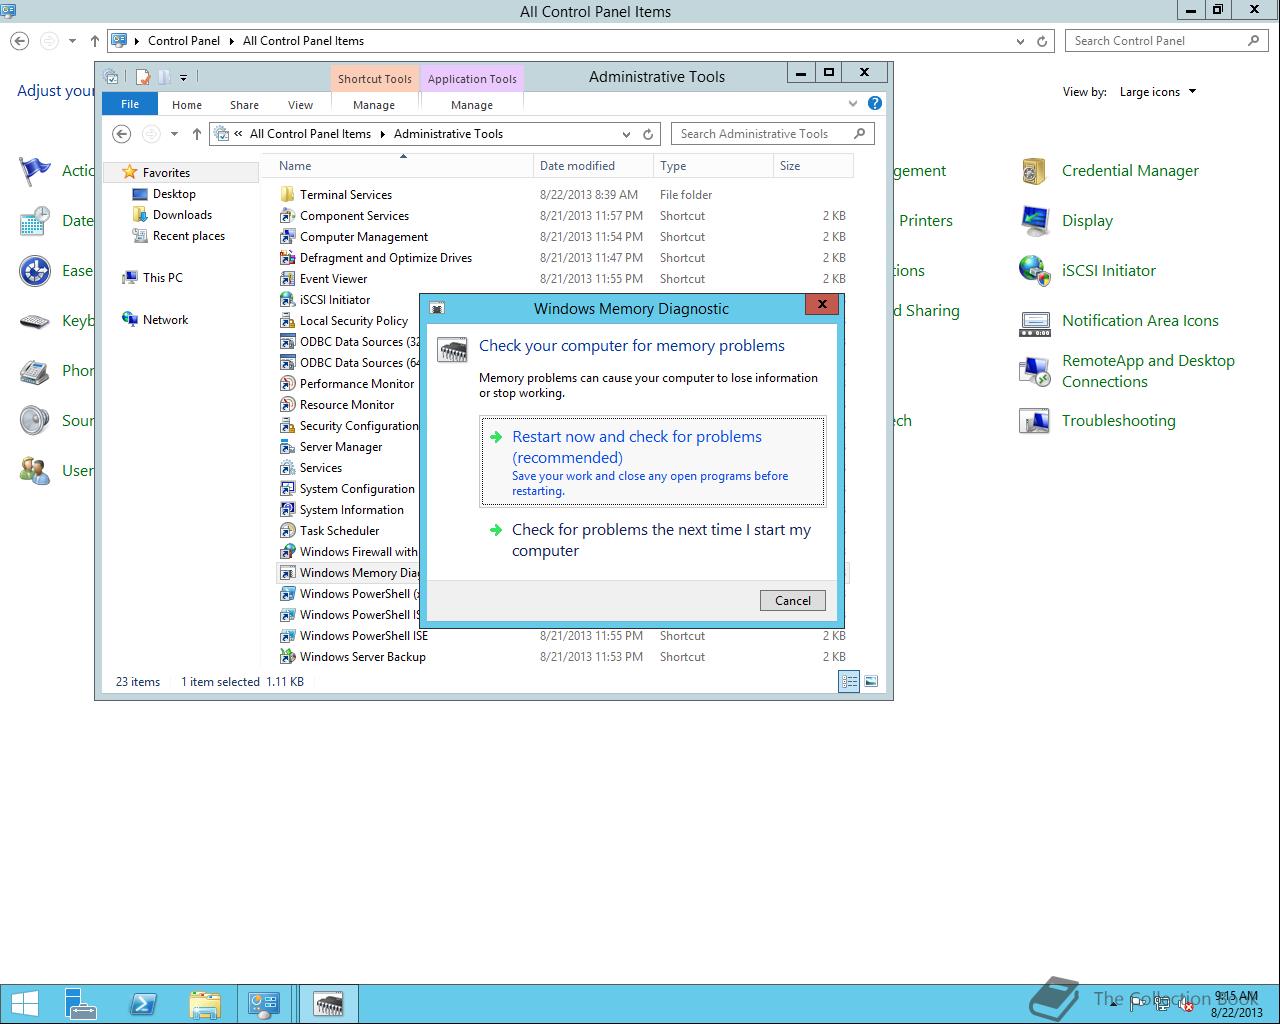The height and width of the screenshot is (1024, 1280).
Task: Open the File ribbon tab
Action: 130,104
